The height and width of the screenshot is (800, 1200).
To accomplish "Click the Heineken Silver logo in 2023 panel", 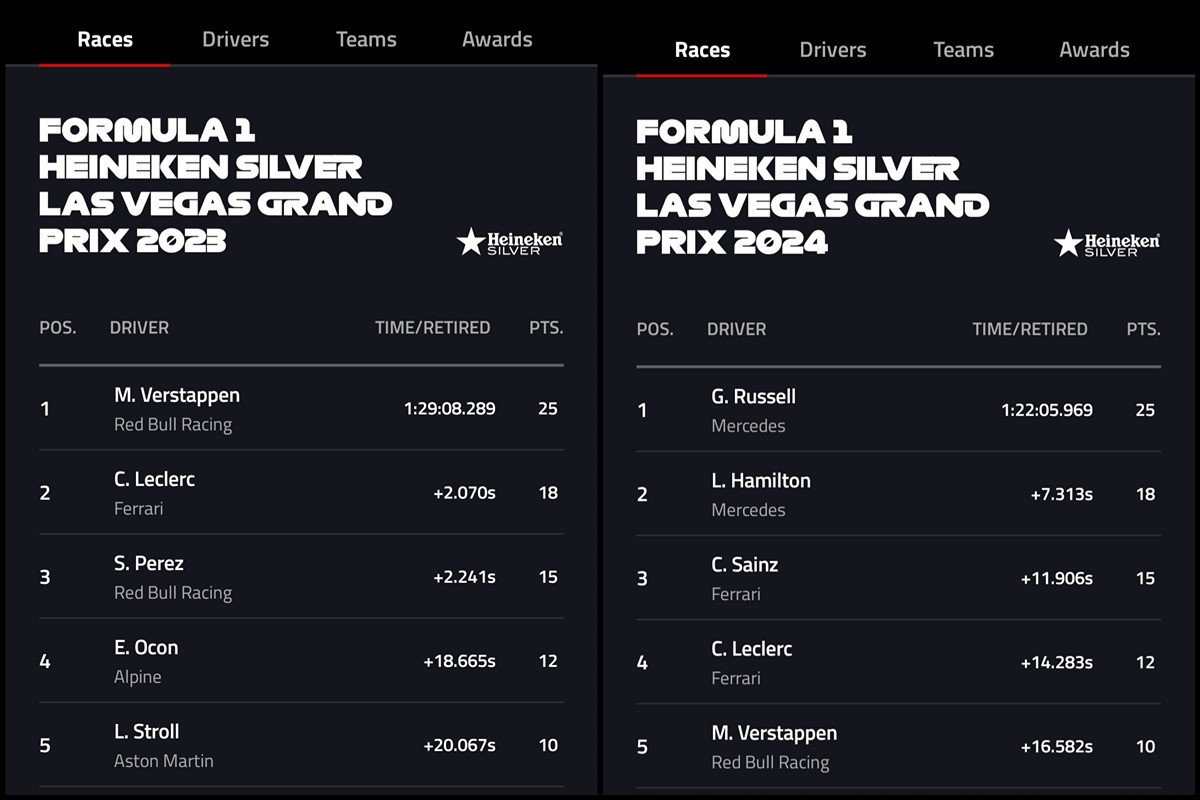I will pyautogui.click(x=510, y=242).
